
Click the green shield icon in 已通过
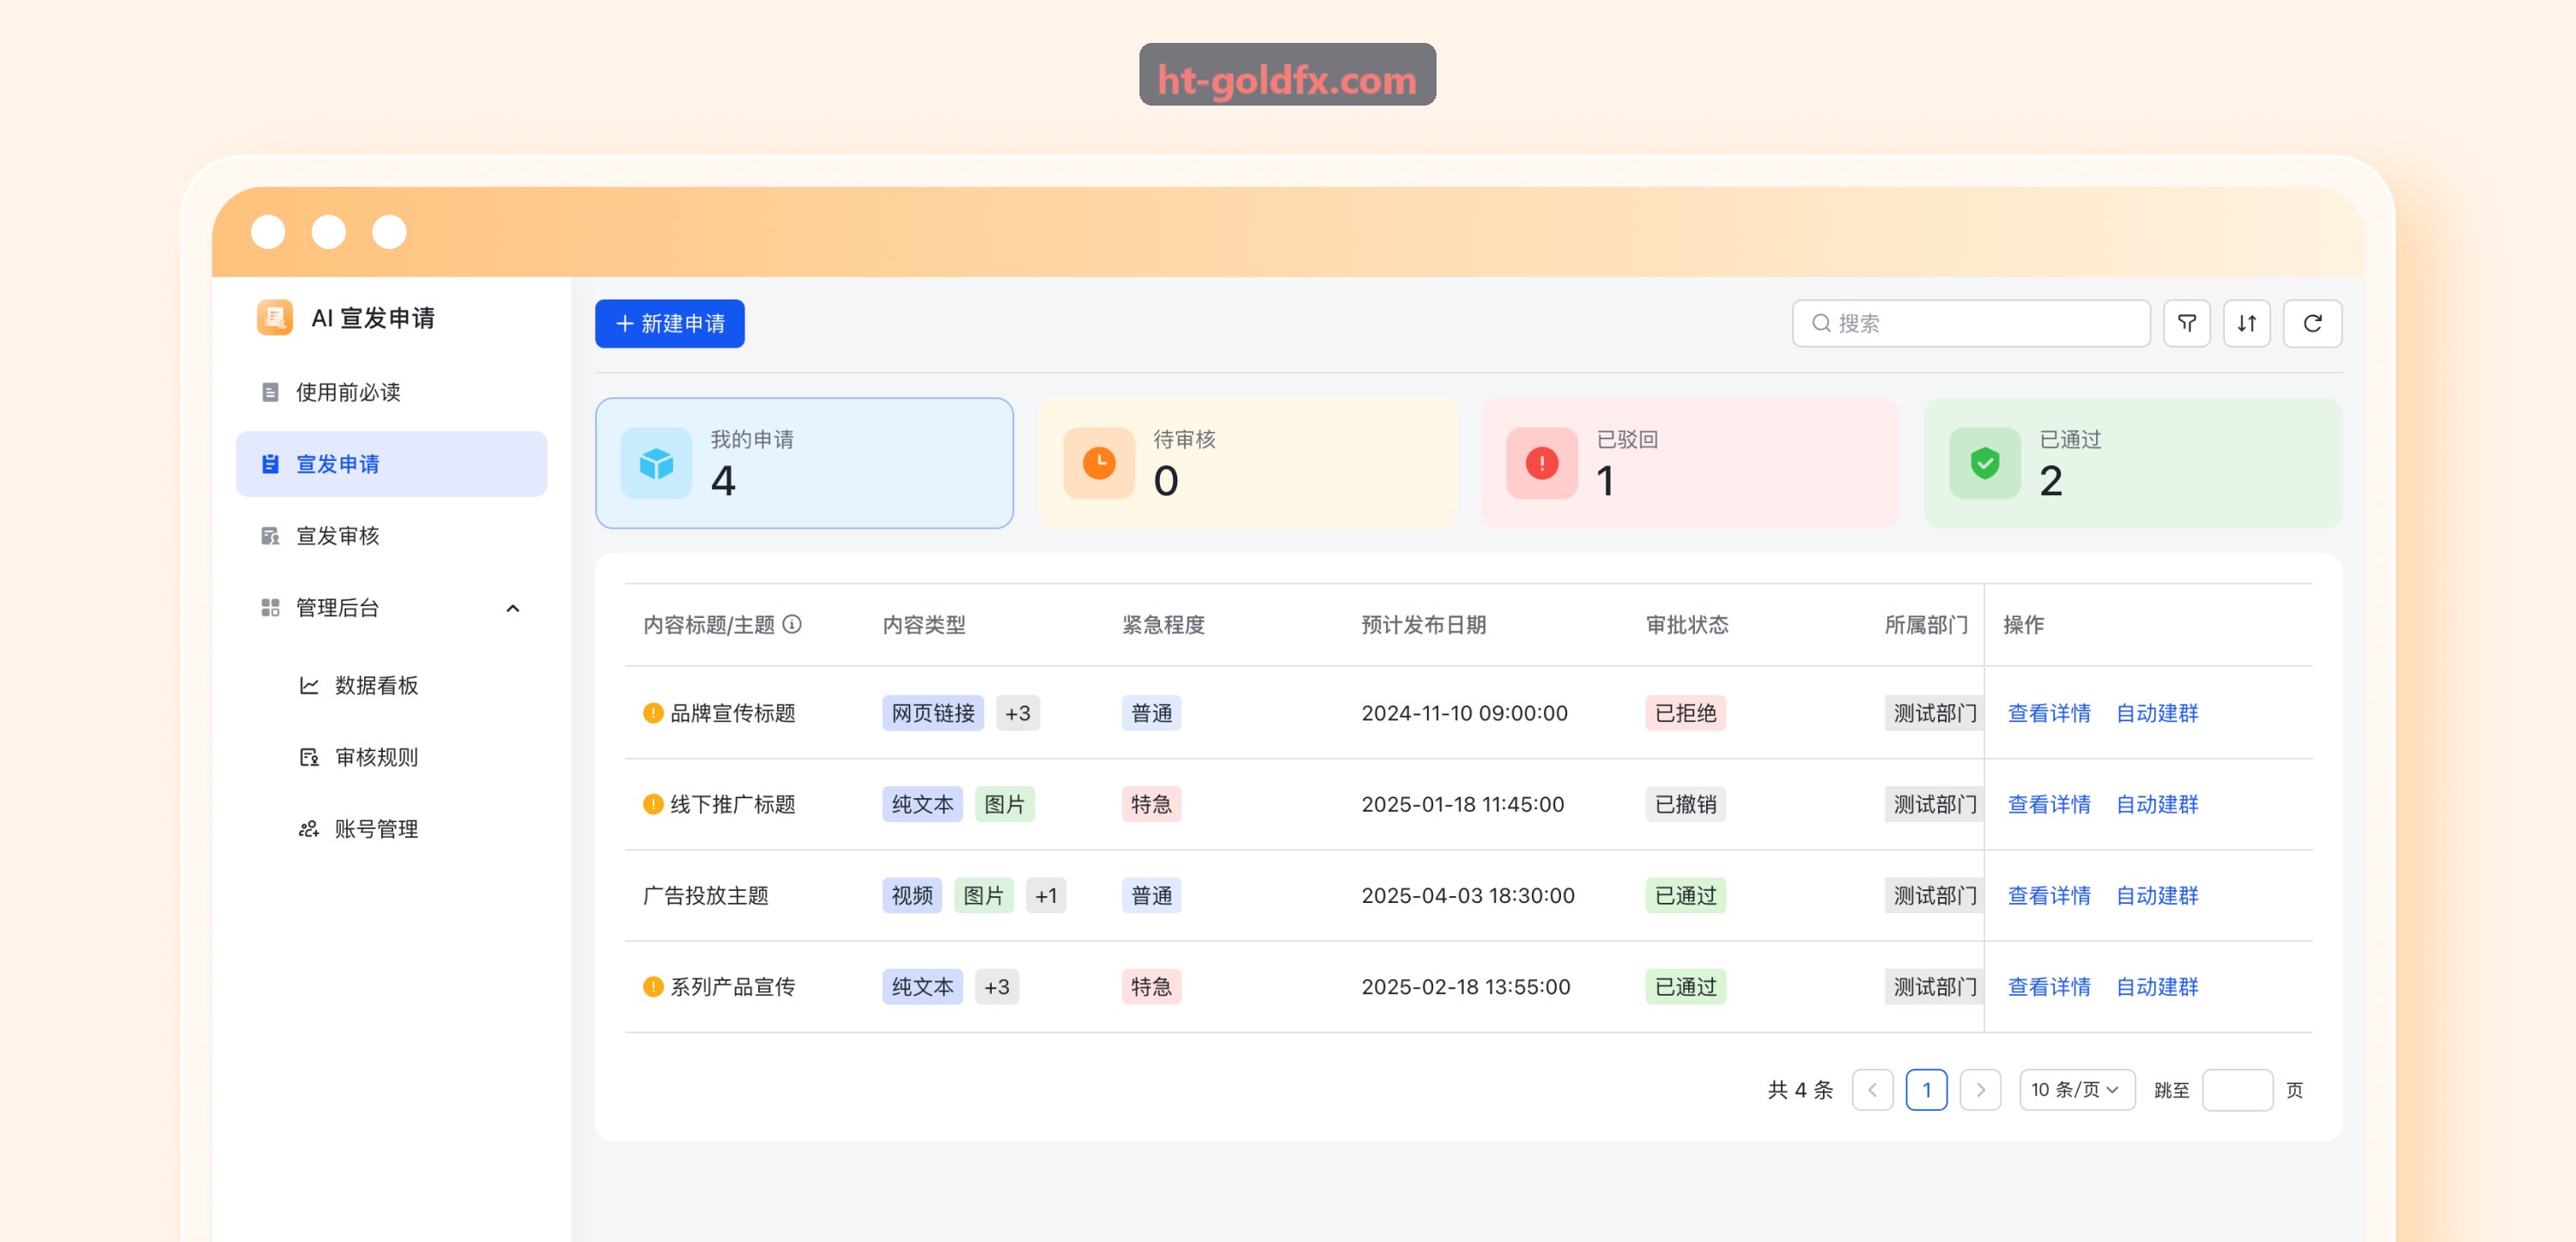coord(1985,463)
